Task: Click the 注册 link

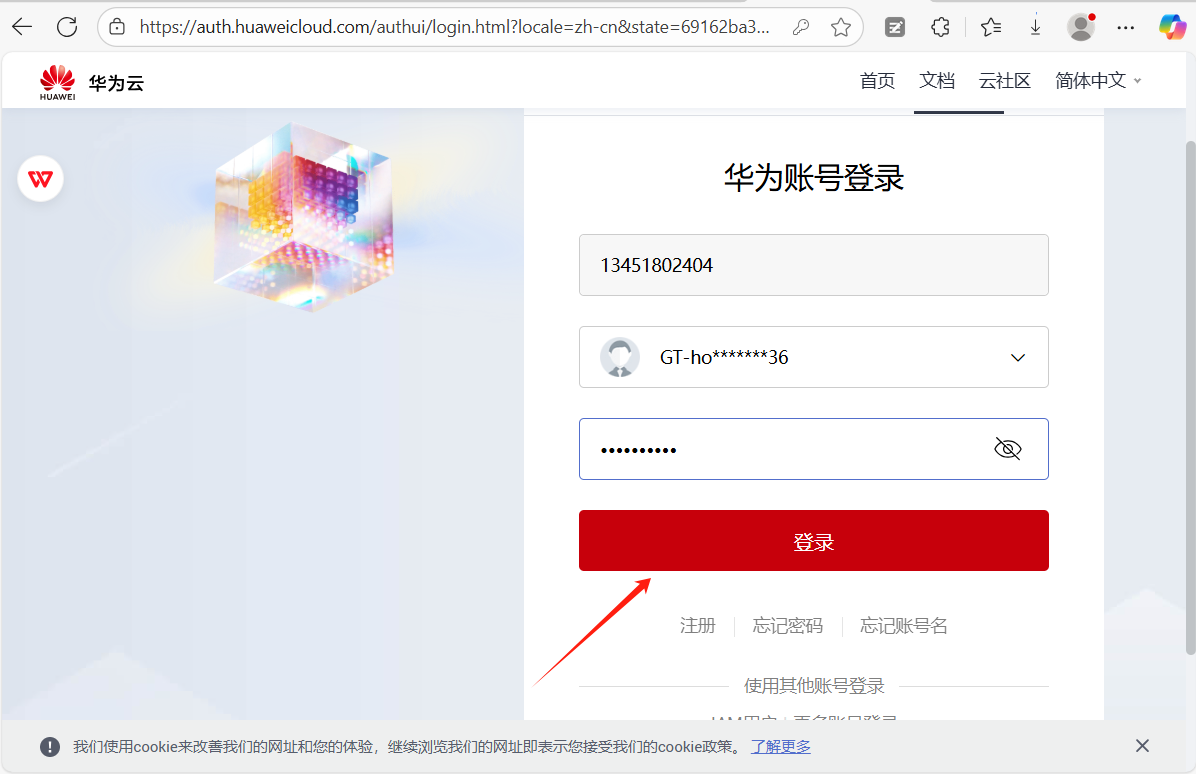Action: tap(697, 626)
